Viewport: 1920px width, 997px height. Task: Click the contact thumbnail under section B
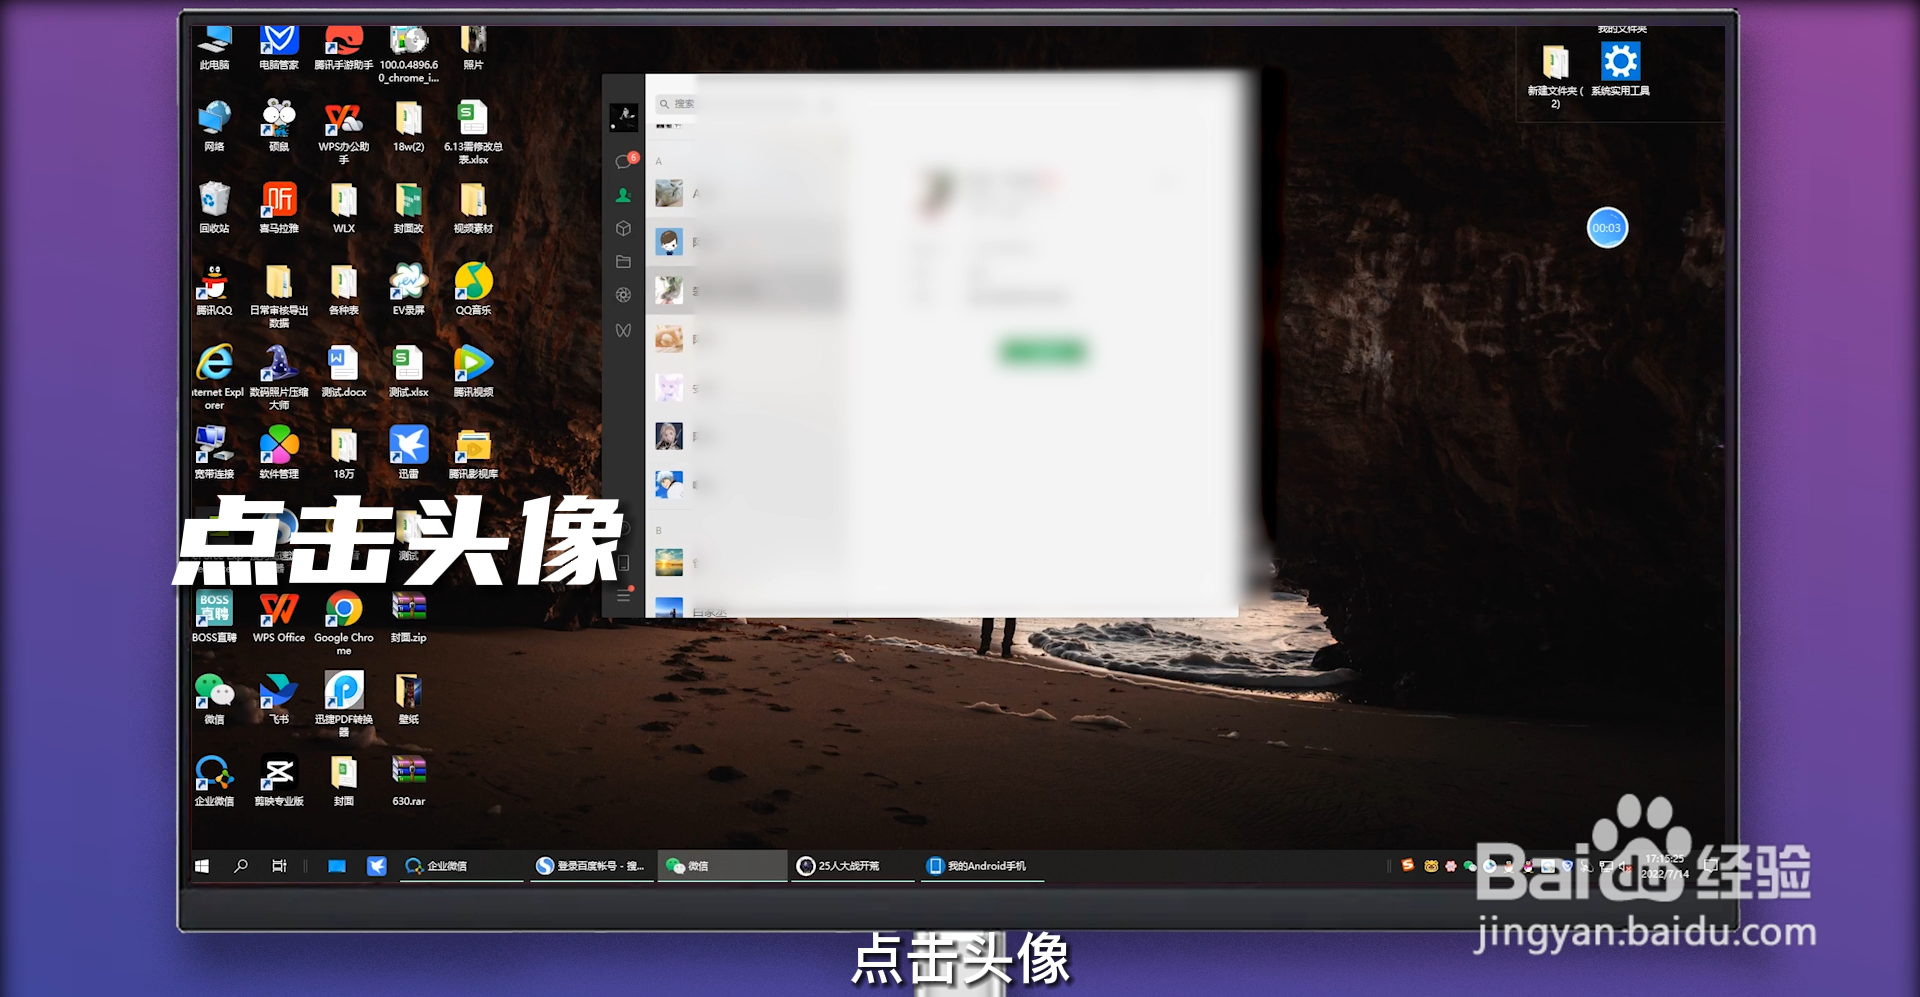point(670,561)
